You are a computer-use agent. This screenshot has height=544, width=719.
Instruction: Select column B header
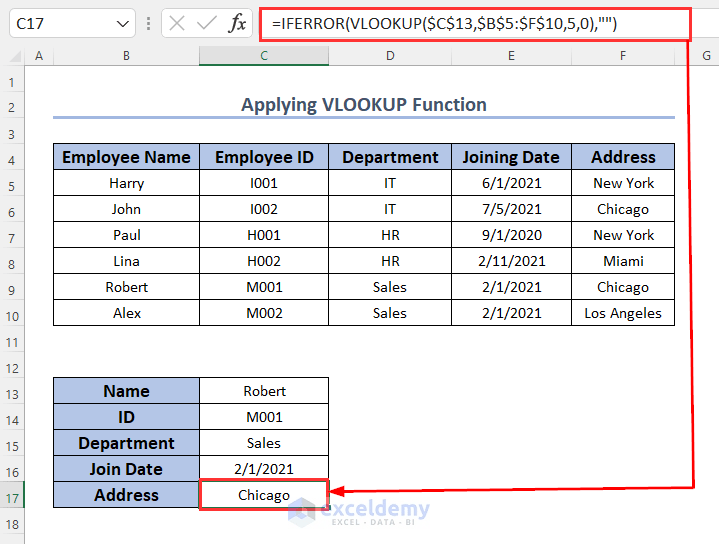tap(126, 56)
